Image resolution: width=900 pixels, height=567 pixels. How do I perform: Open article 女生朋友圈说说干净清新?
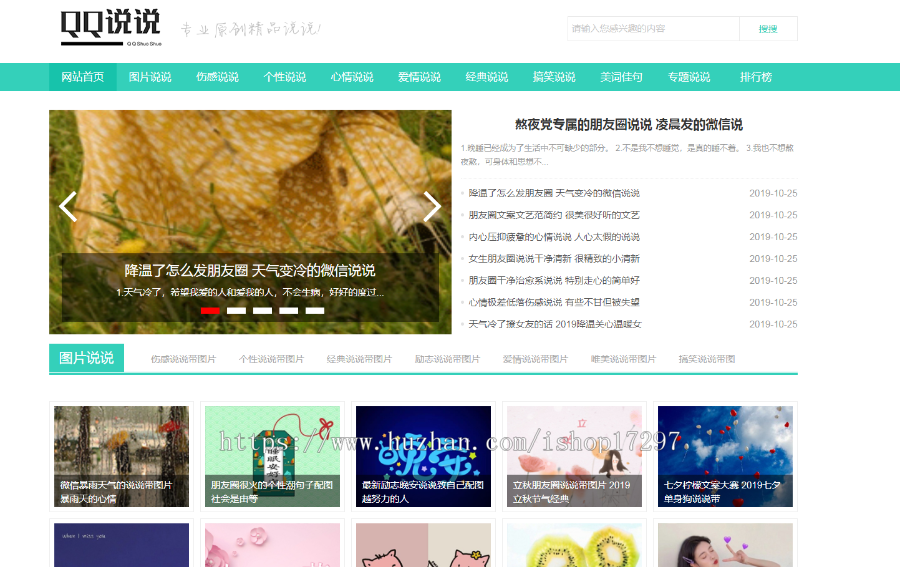554,259
